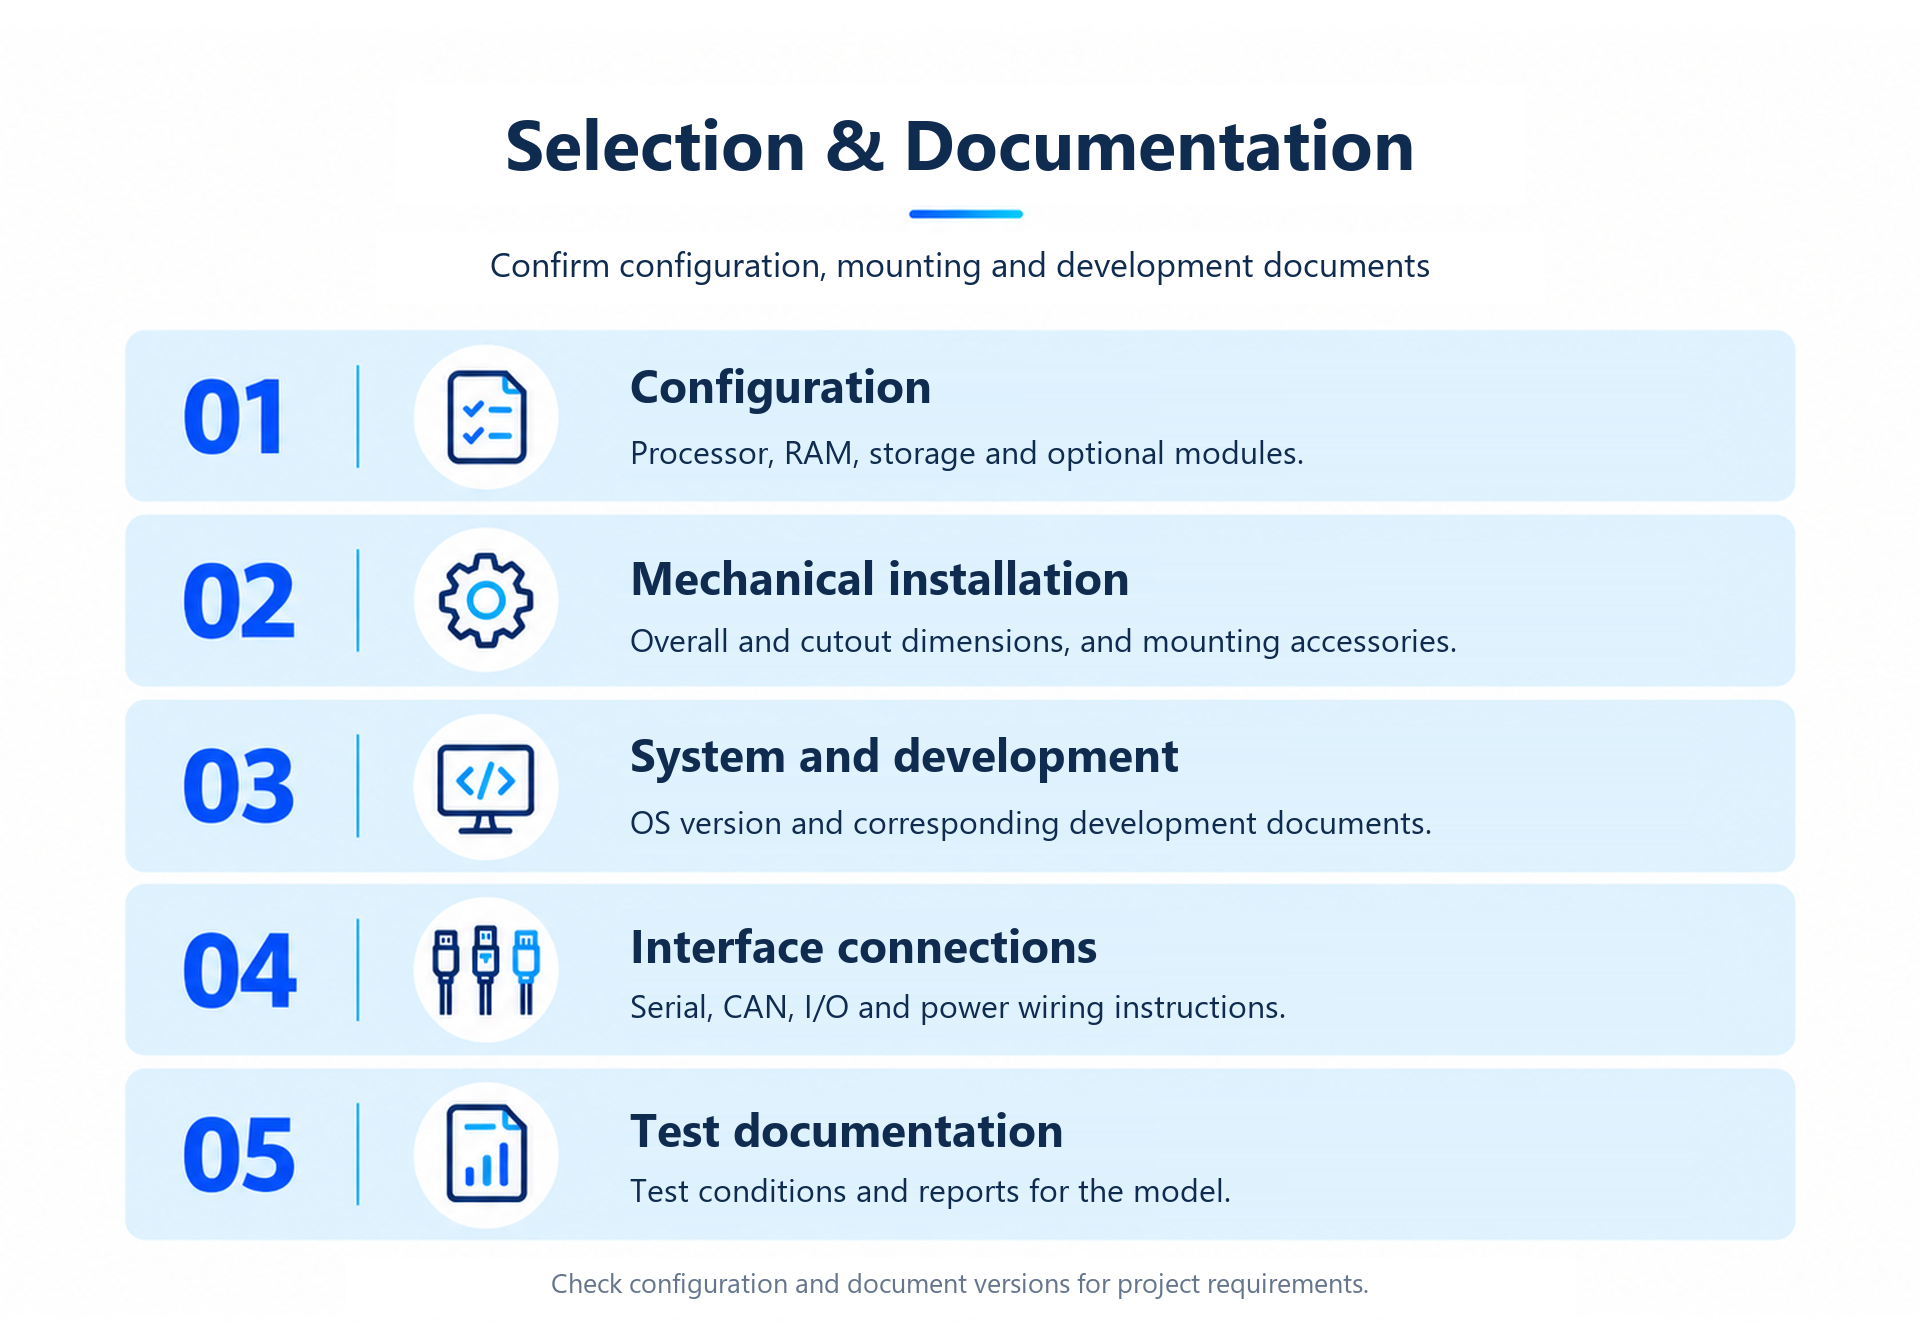The width and height of the screenshot is (1920, 1344).
Task: Click the 'Confirm configuration, mounting and development documents' subtitle
Action: (x=960, y=266)
